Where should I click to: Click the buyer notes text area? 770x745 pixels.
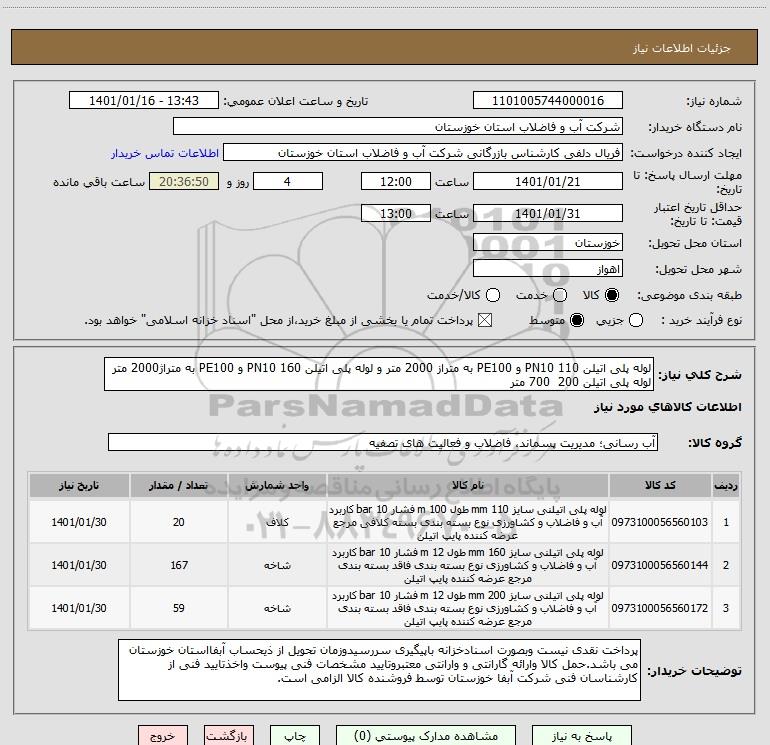click(x=379, y=670)
